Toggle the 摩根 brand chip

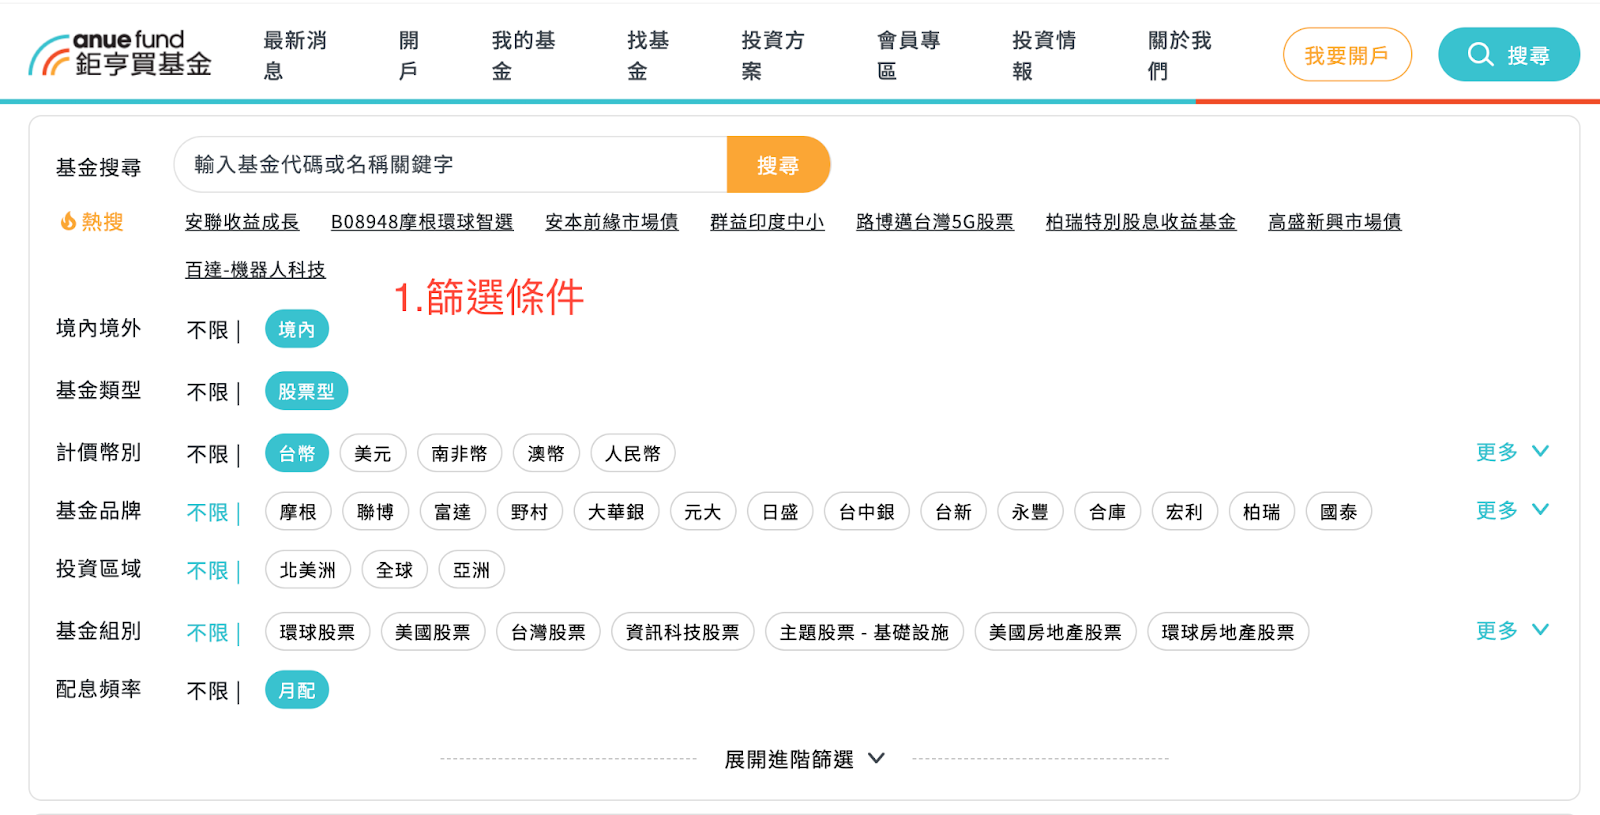pyautogui.click(x=298, y=511)
